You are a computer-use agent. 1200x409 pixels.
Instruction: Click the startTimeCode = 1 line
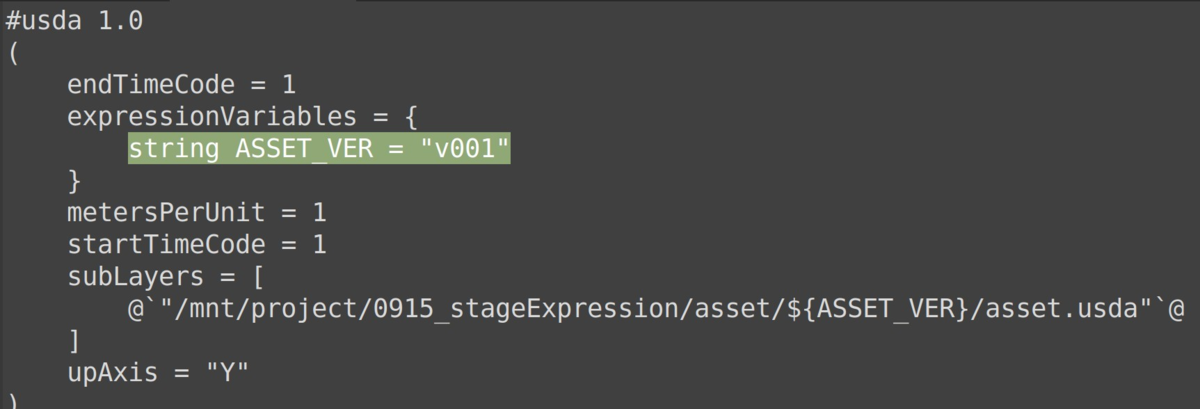(x=196, y=245)
